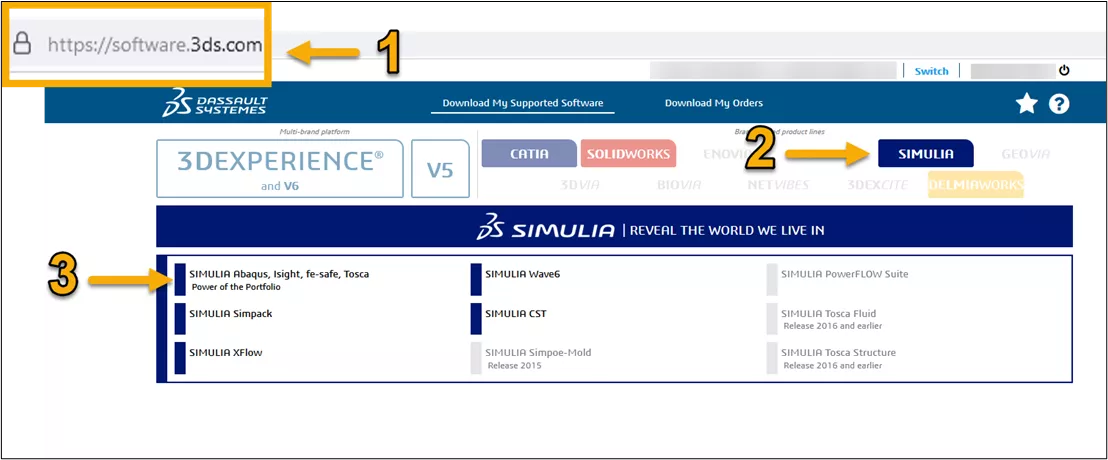Select the 3DEXPERIENCE and V6 platform button
Screen dimensions: 1108x460
point(280,168)
